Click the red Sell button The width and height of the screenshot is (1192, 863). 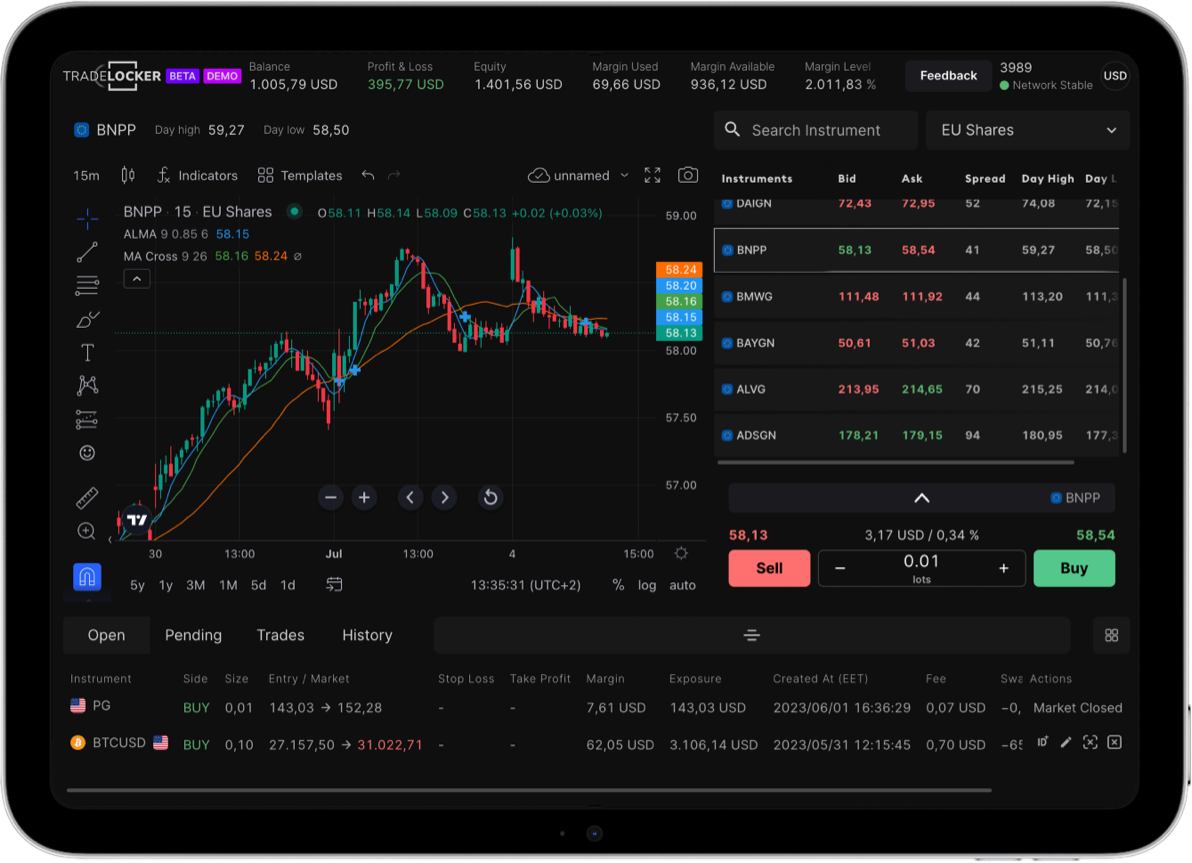(x=769, y=569)
